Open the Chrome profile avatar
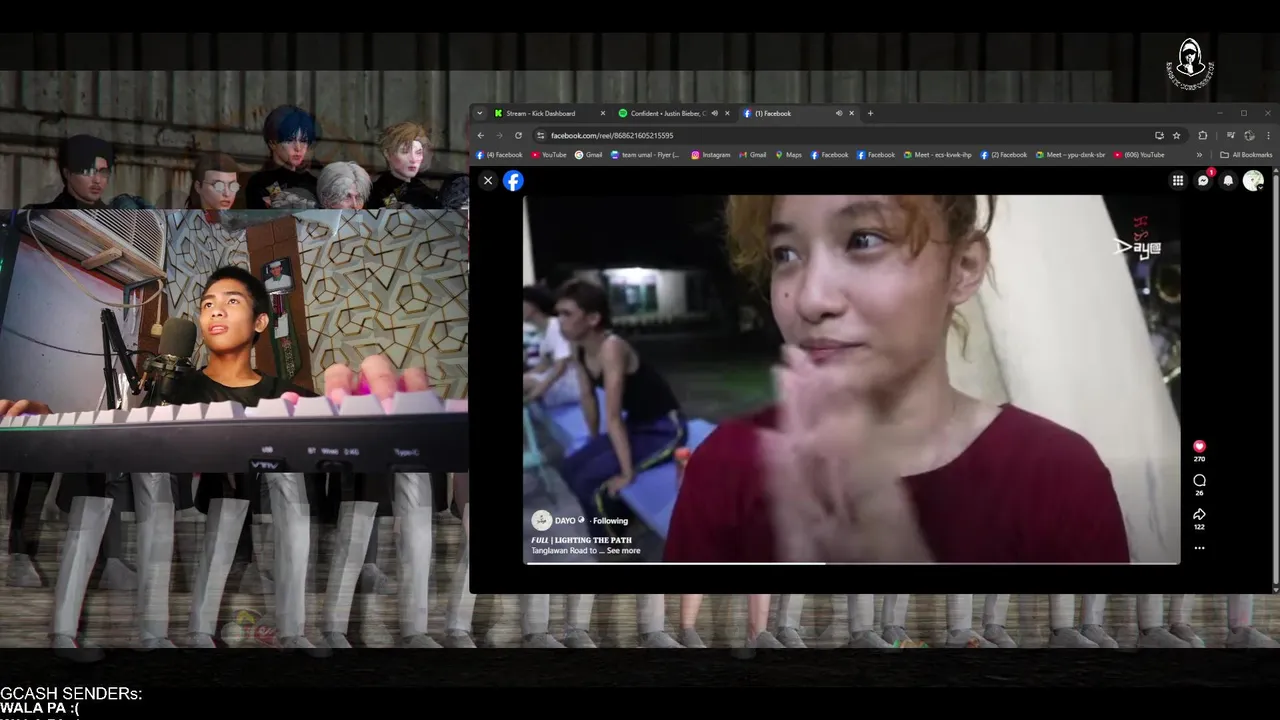 click(x=1249, y=135)
